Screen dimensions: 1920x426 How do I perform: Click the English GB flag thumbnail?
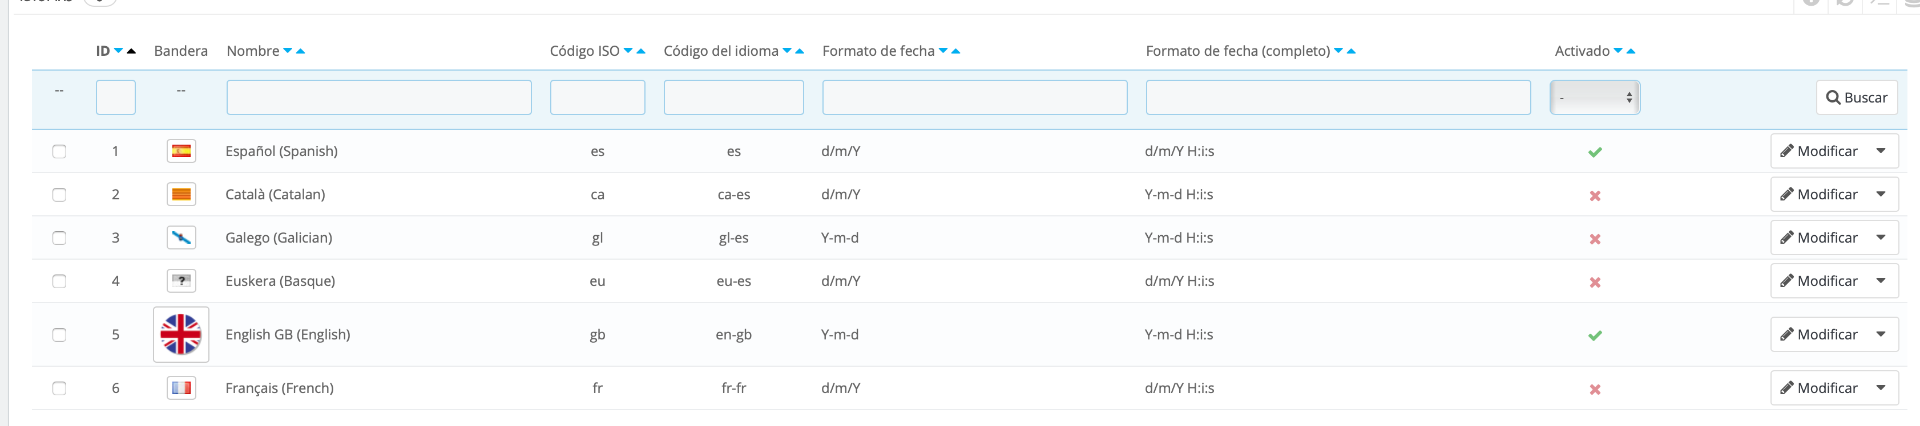(x=181, y=334)
